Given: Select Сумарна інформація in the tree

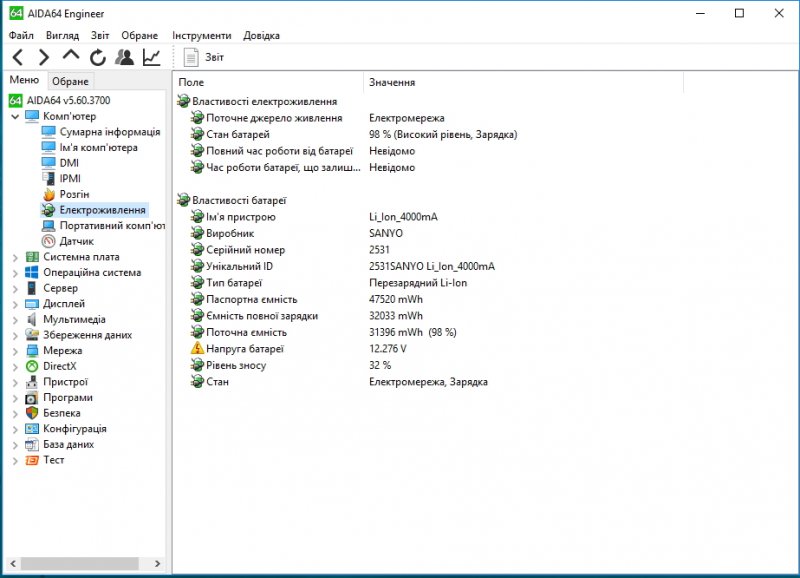Looking at the screenshot, I should pos(109,132).
